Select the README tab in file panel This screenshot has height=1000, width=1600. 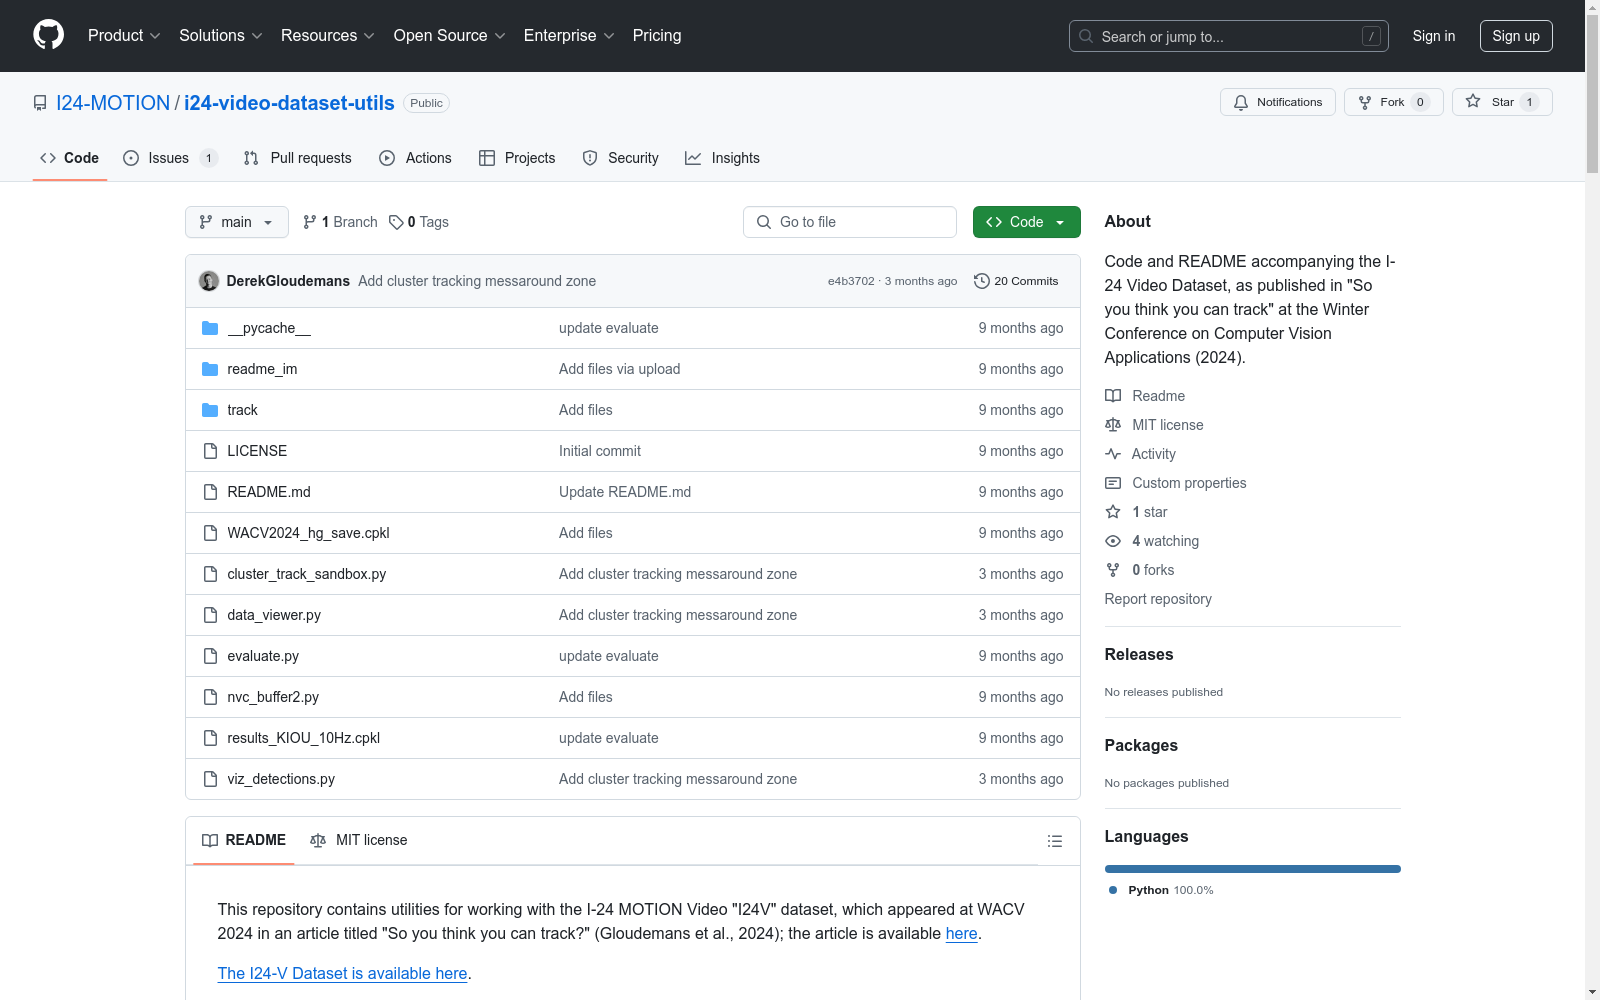point(244,840)
